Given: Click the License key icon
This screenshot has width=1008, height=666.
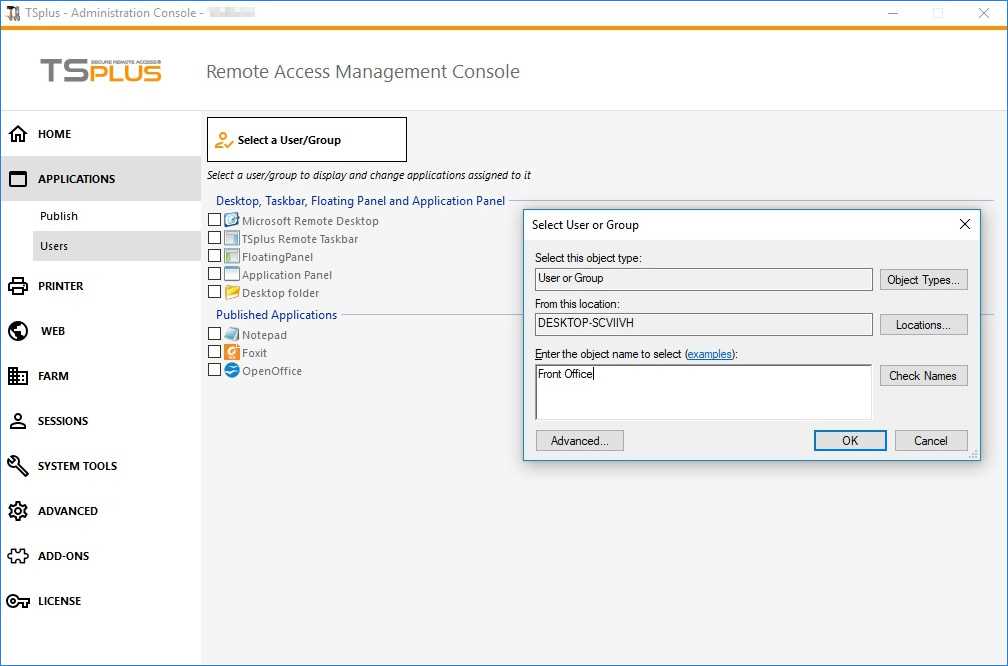Looking at the screenshot, I should coord(18,601).
